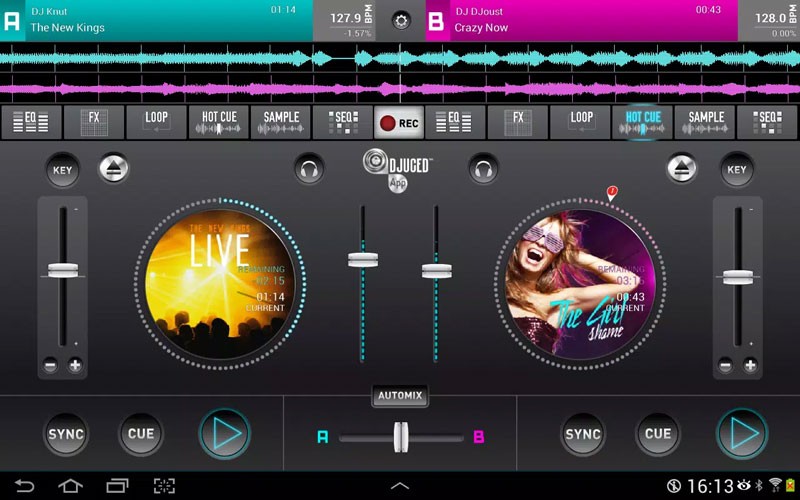Open the deck A EQ tab
The height and width of the screenshot is (500, 800).
(x=30, y=122)
